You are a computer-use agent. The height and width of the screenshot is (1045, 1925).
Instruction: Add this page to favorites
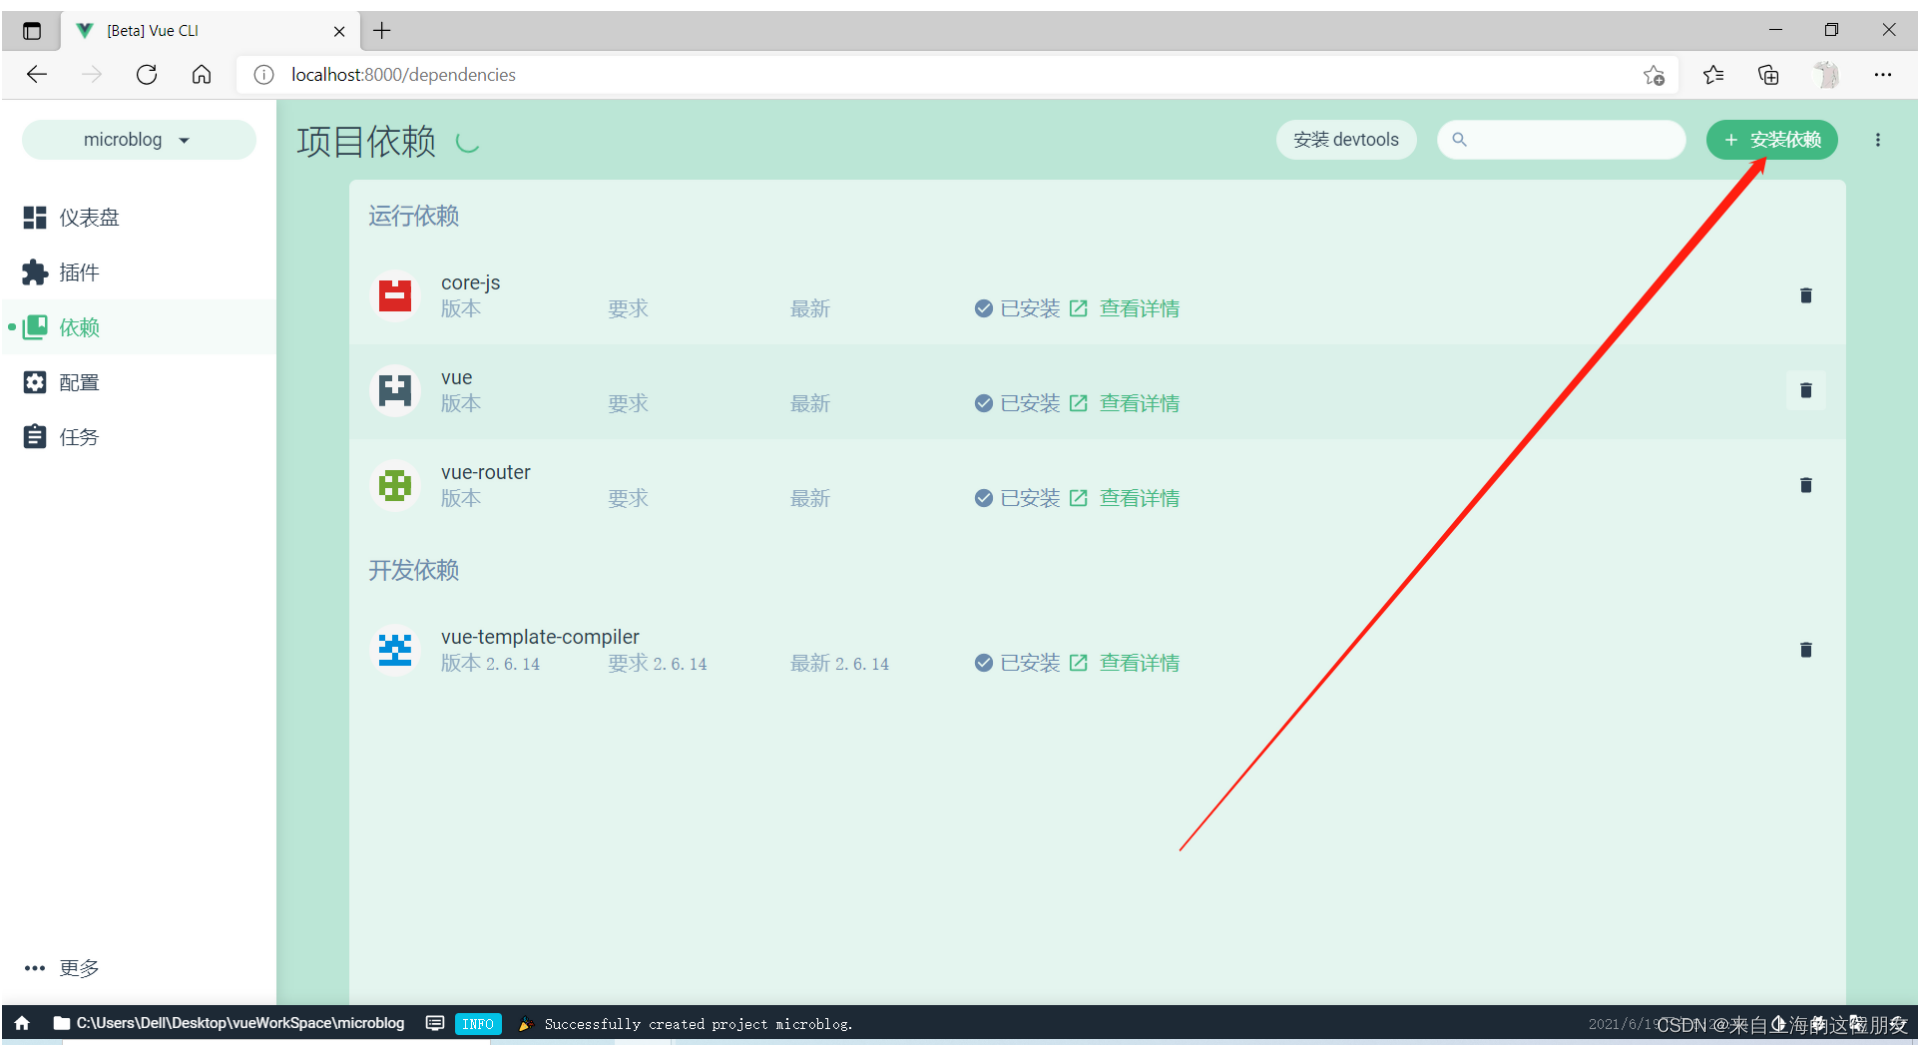click(1654, 75)
